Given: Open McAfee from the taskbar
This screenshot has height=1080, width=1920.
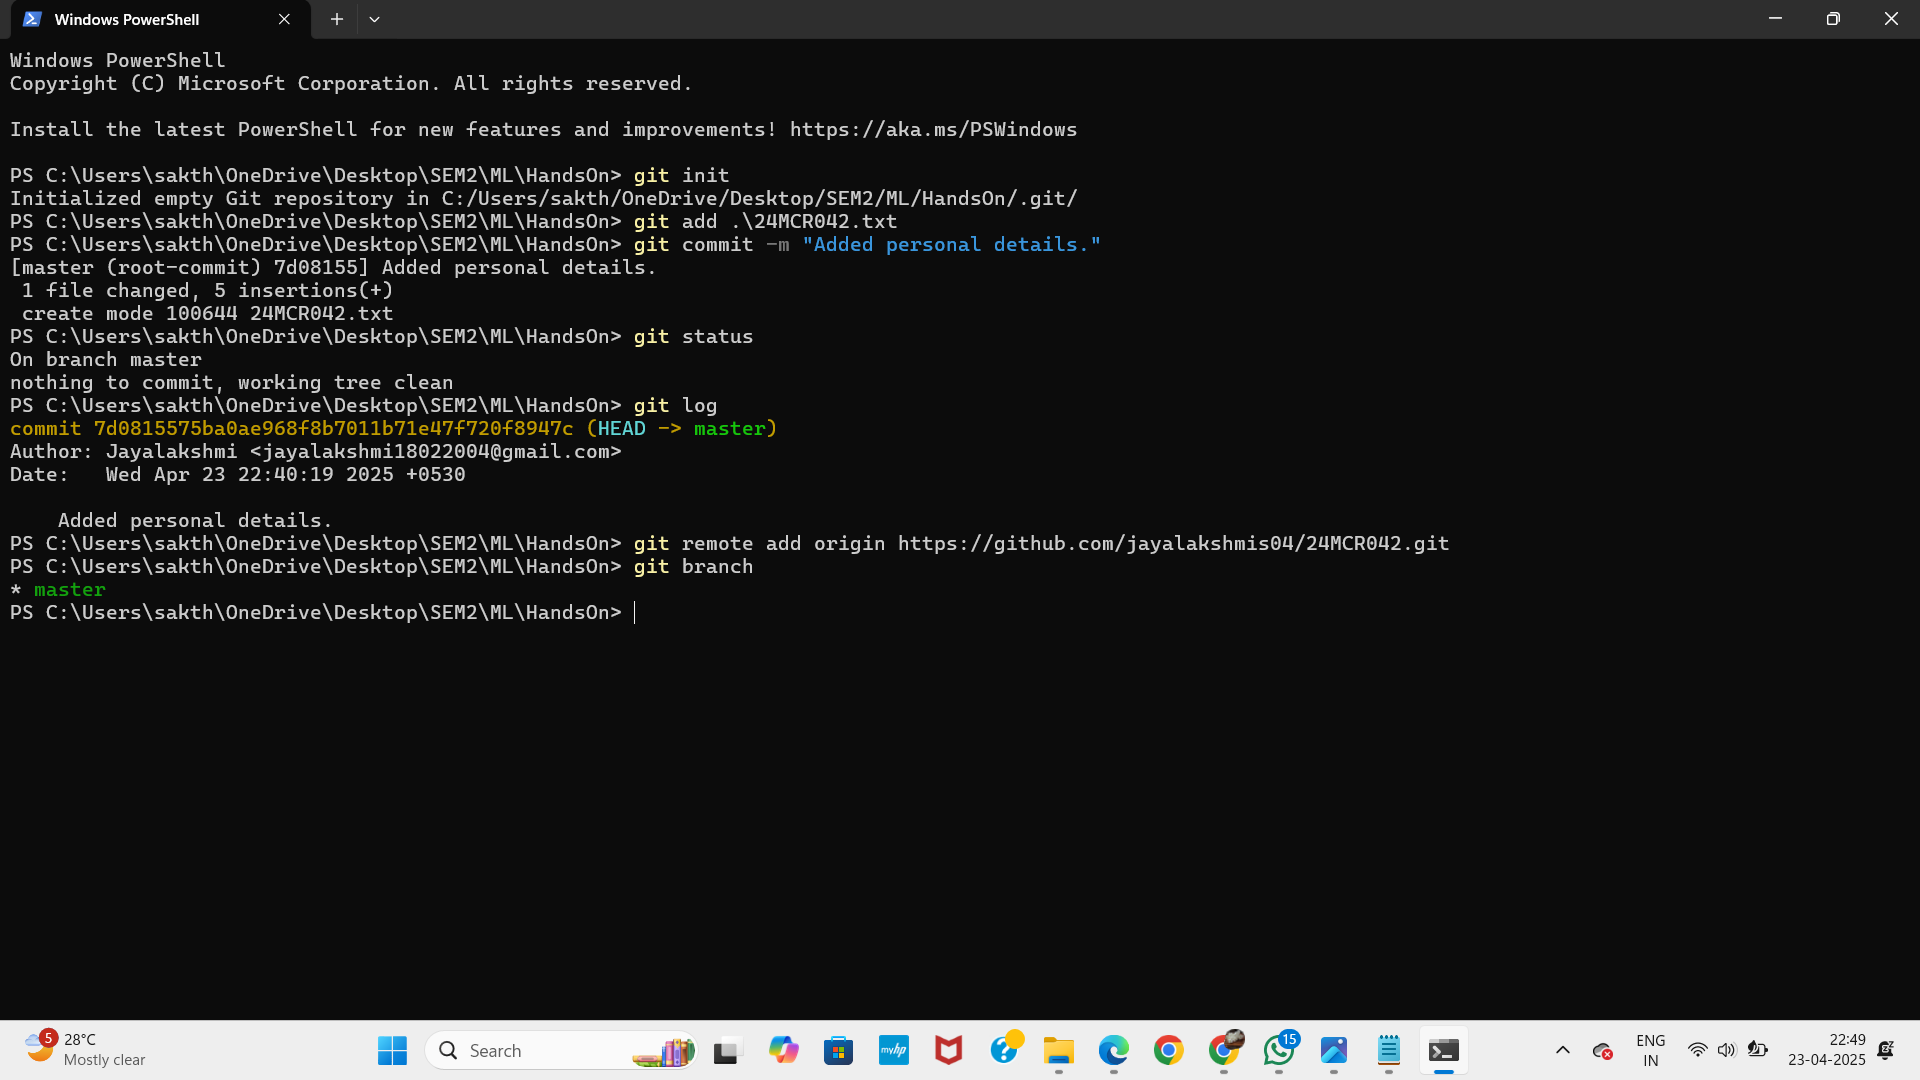Looking at the screenshot, I should pyautogui.click(x=948, y=1050).
